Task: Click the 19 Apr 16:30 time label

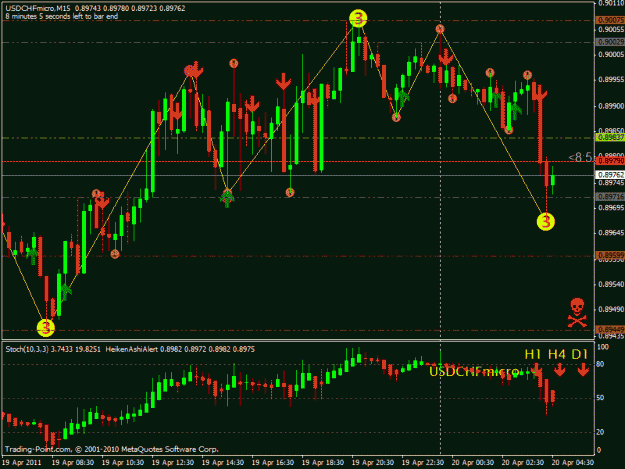Action: (x=273, y=463)
